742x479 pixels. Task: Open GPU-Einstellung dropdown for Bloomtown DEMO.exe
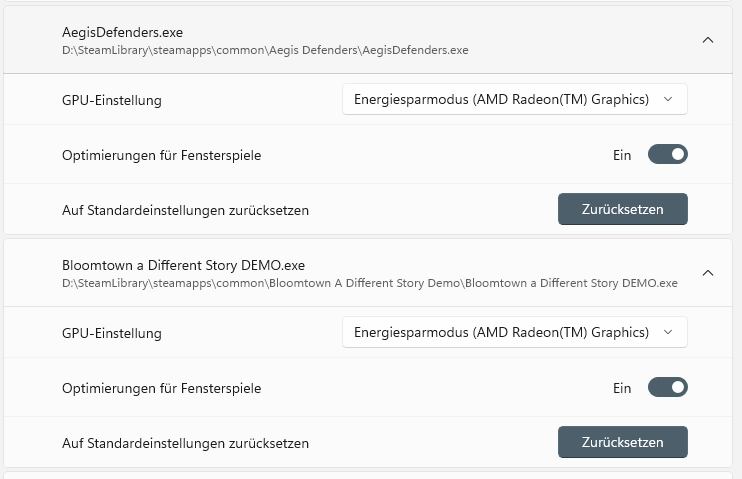pos(515,332)
